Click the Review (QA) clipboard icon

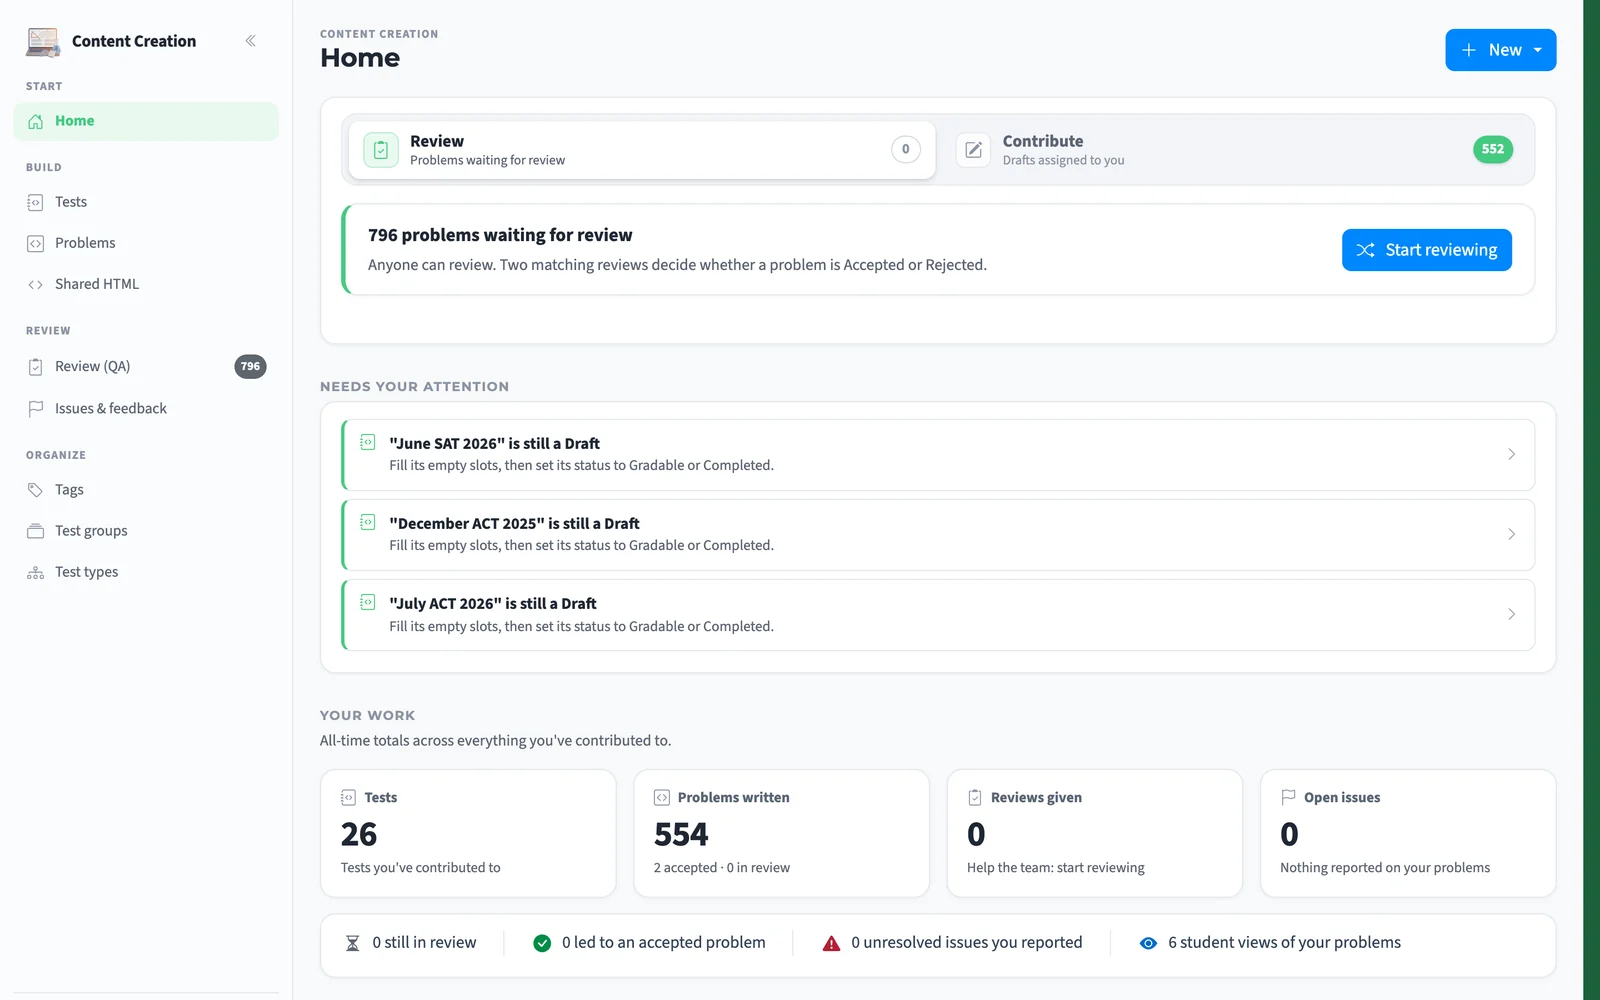click(36, 367)
